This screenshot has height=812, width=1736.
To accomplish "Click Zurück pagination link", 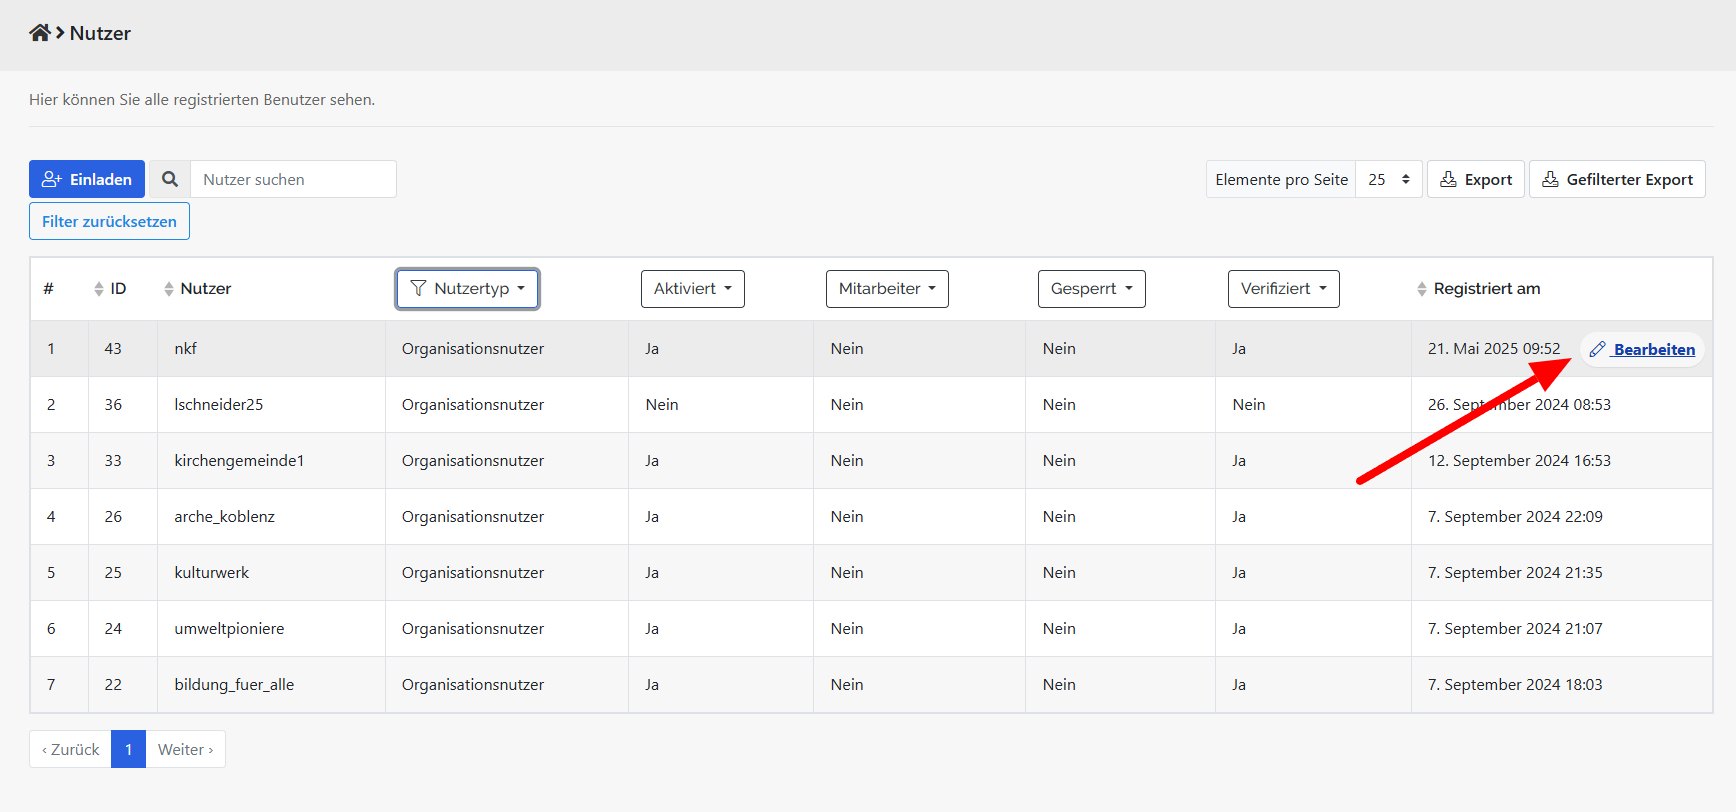I will 71,749.
